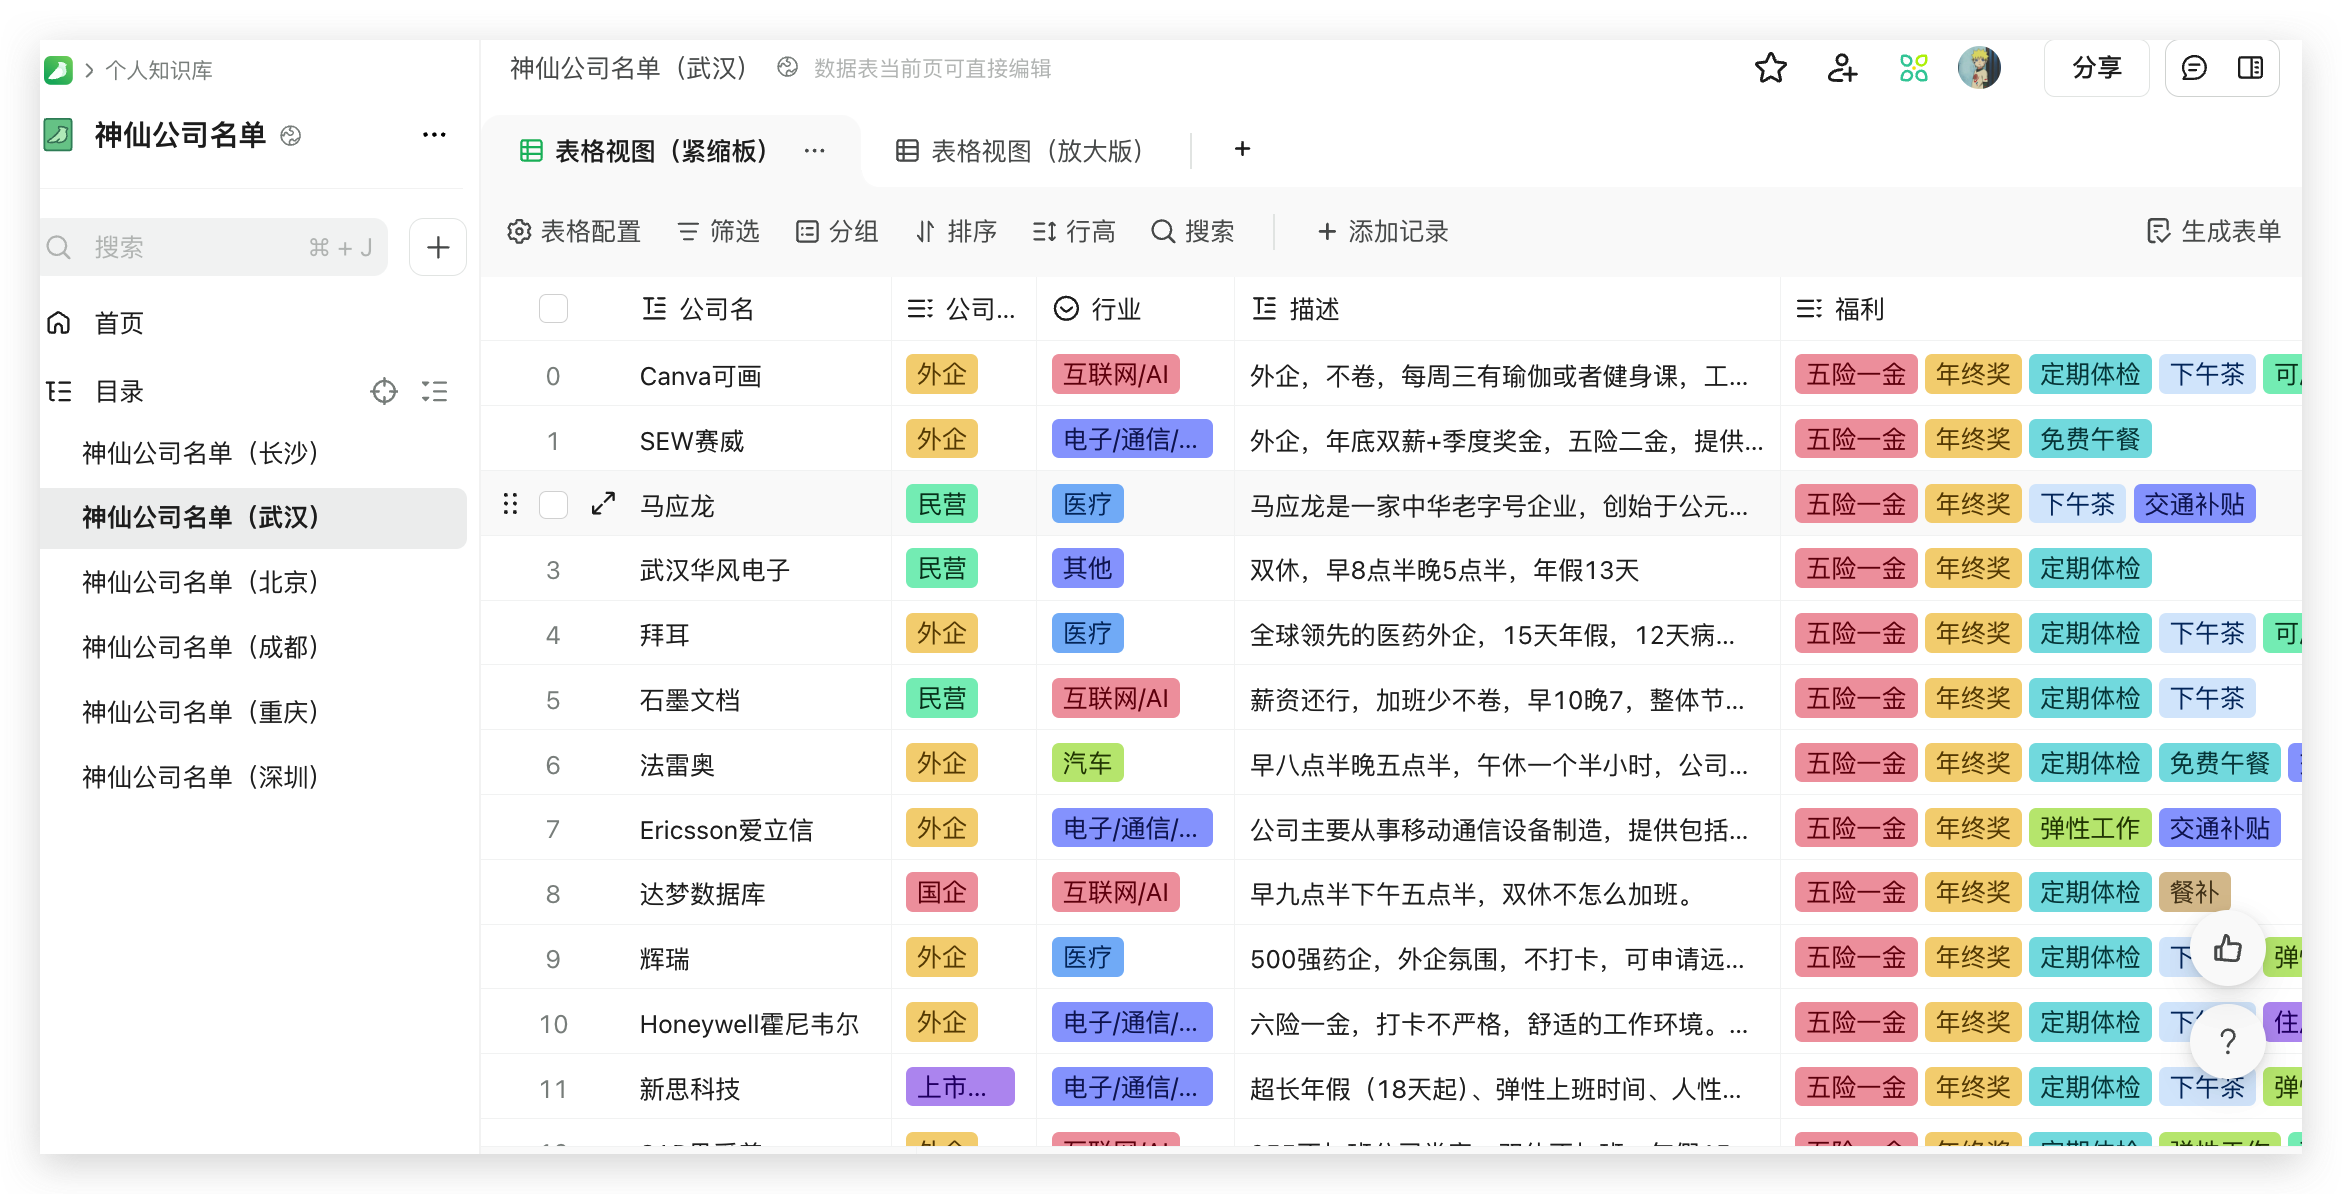Open the 行高 row height dropdown

[x=1074, y=232]
